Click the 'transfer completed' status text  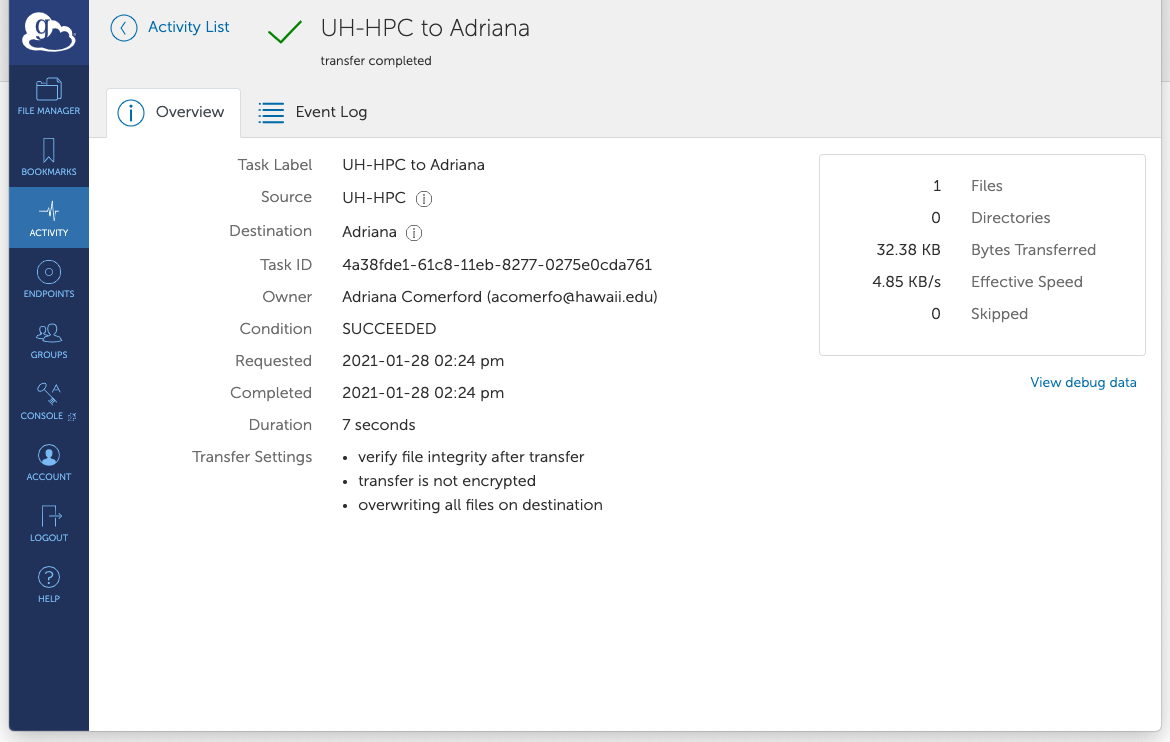click(x=376, y=61)
